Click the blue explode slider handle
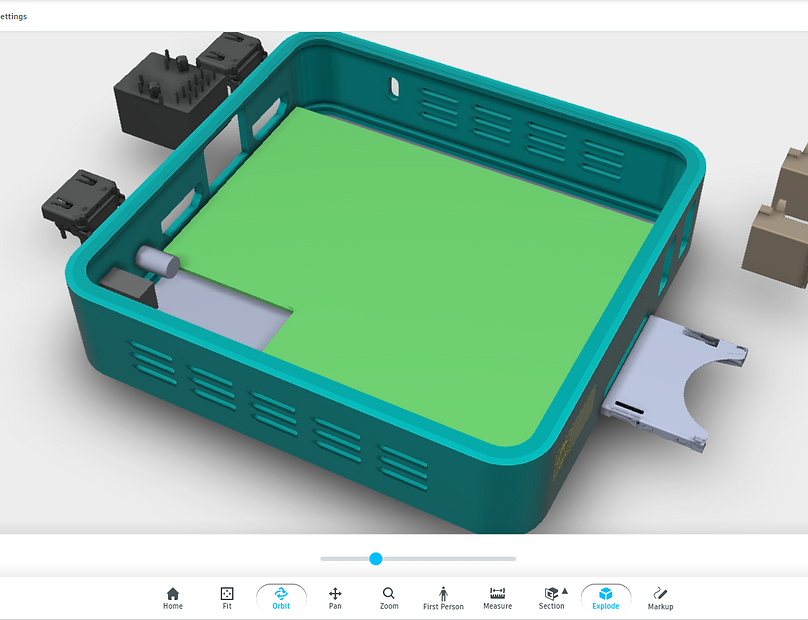The image size is (808, 620). click(376, 559)
